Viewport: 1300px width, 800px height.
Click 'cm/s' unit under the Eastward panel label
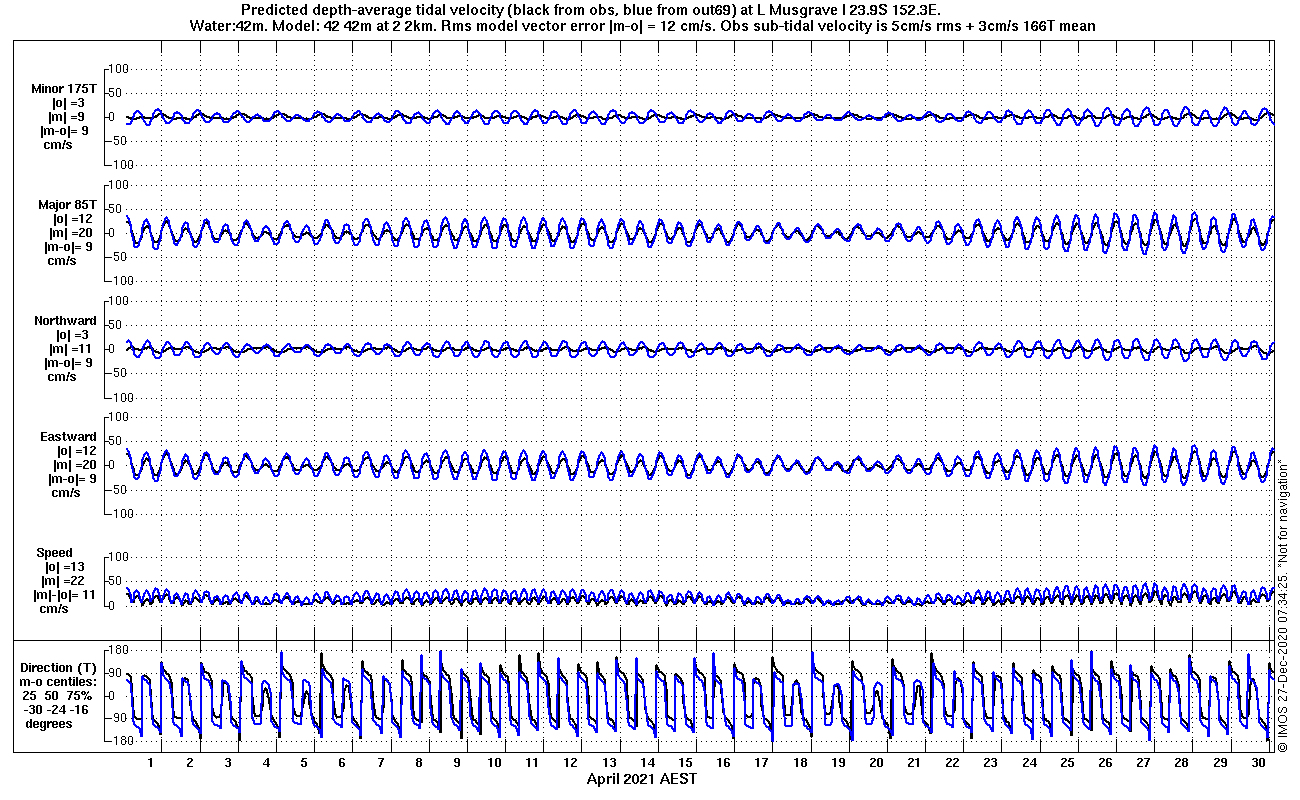tap(66, 493)
